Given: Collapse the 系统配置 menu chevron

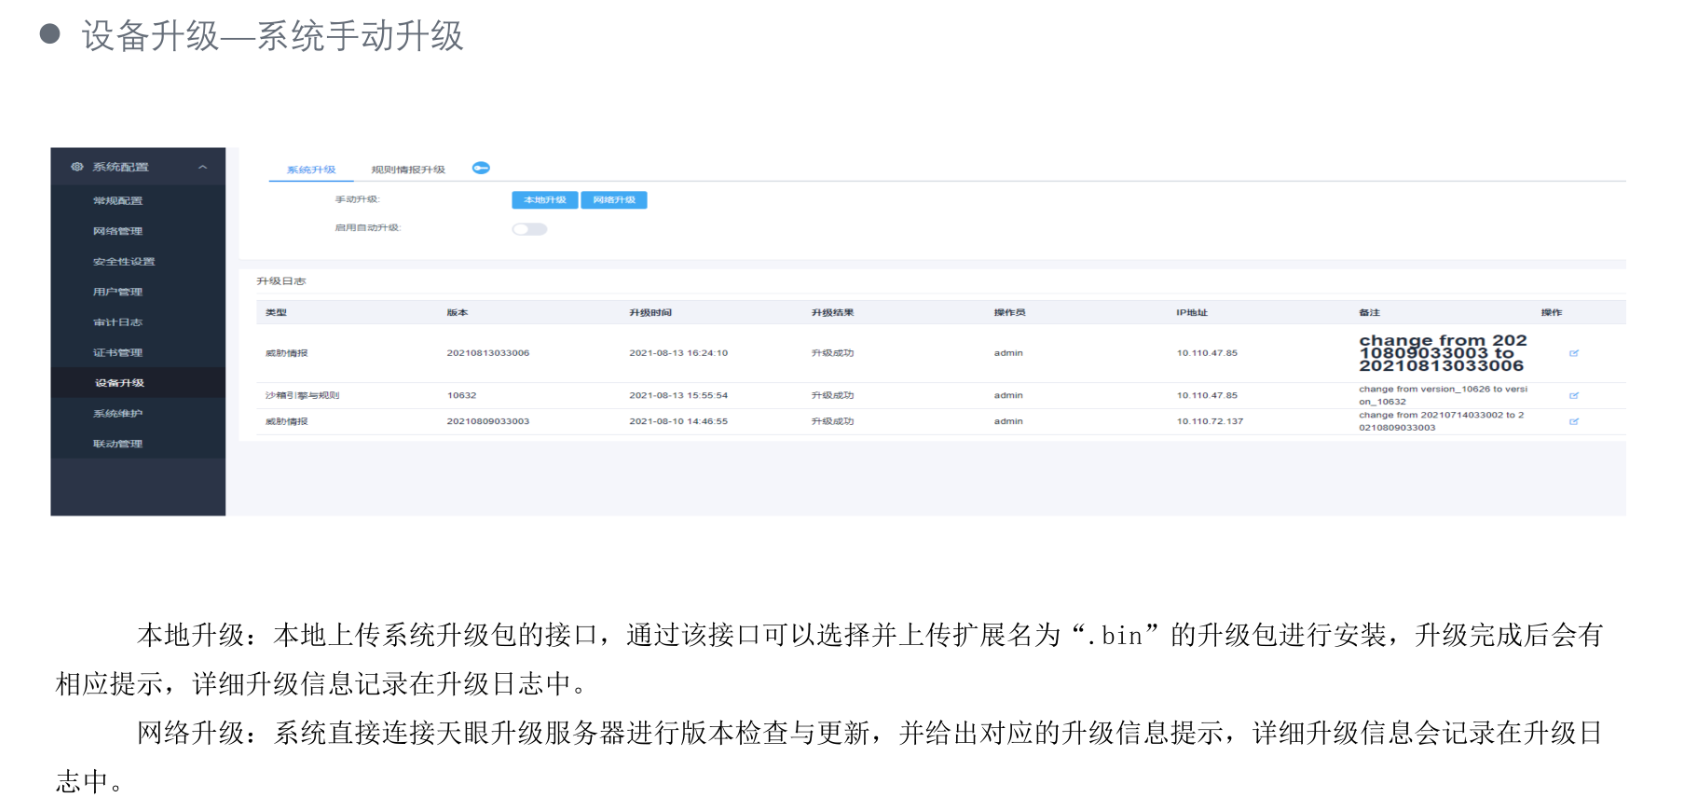Looking at the screenshot, I should [203, 167].
